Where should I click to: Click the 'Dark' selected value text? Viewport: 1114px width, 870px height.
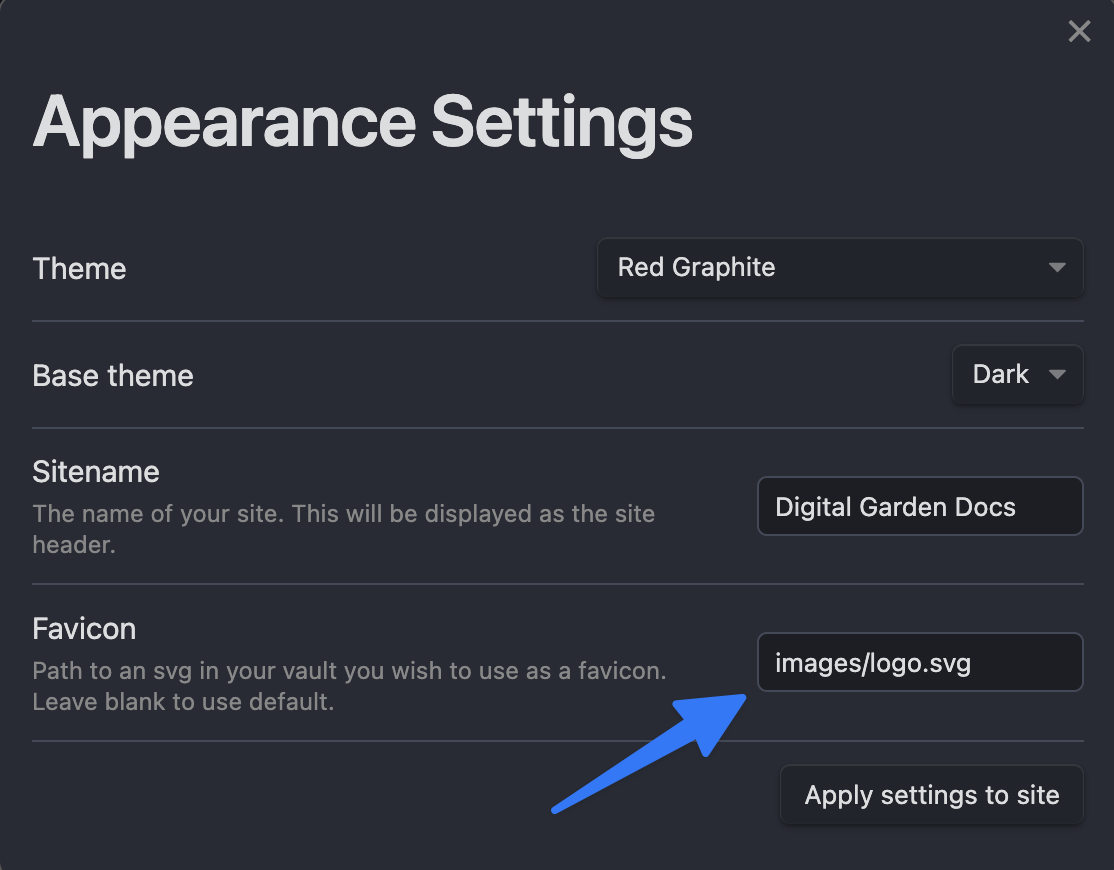1000,375
